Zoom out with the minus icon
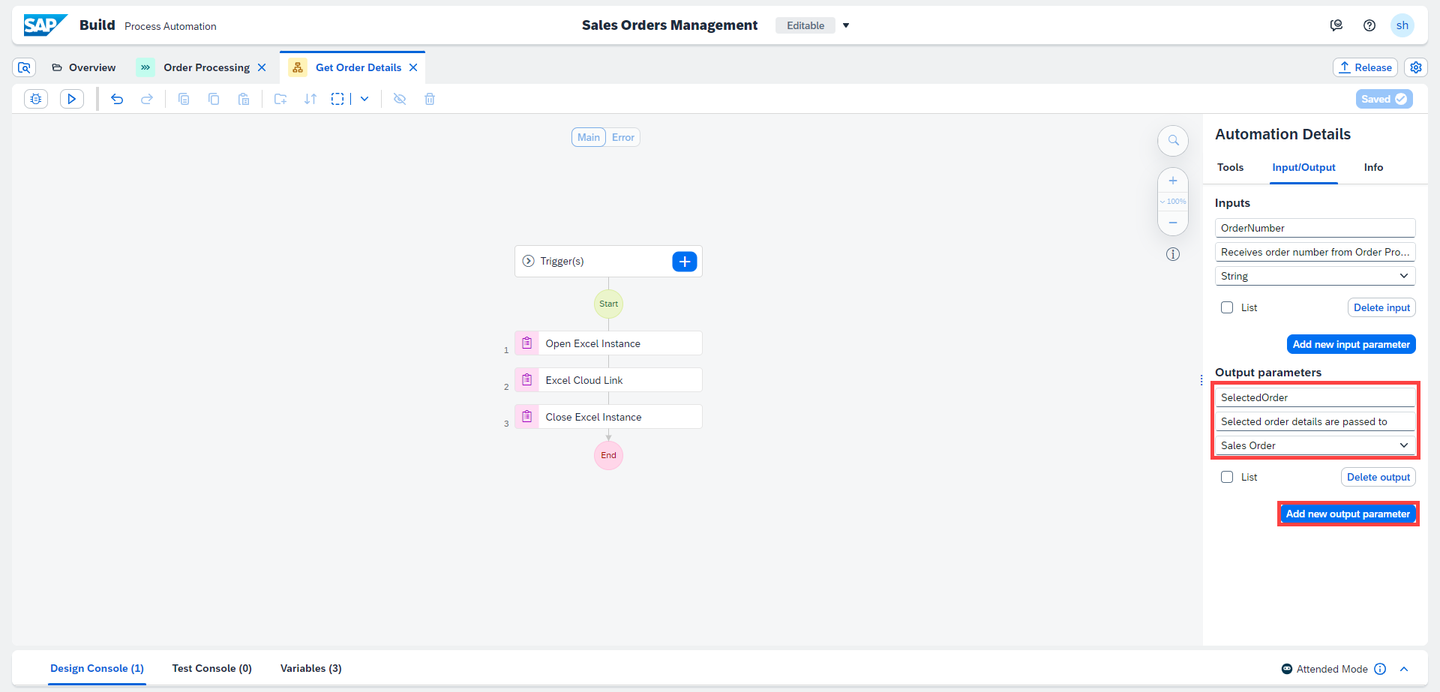The height and width of the screenshot is (692, 1440). click(1173, 222)
